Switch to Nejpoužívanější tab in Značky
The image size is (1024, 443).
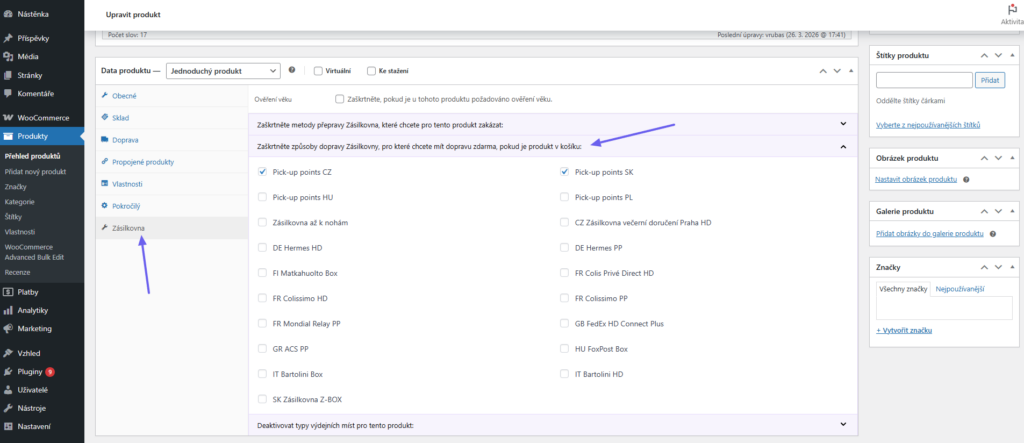(x=959, y=289)
